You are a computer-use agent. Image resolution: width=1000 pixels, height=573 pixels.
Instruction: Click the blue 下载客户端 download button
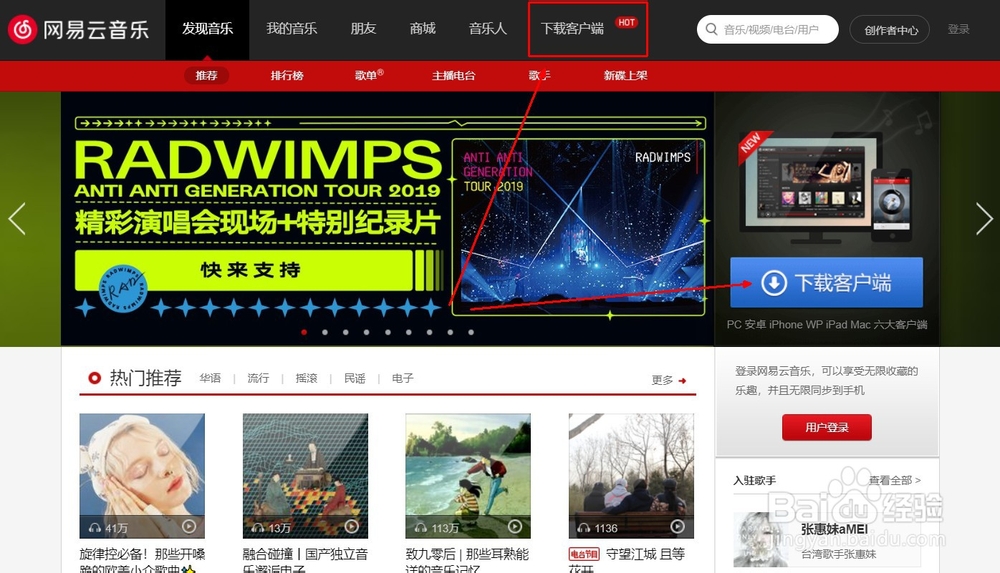(827, 282)
